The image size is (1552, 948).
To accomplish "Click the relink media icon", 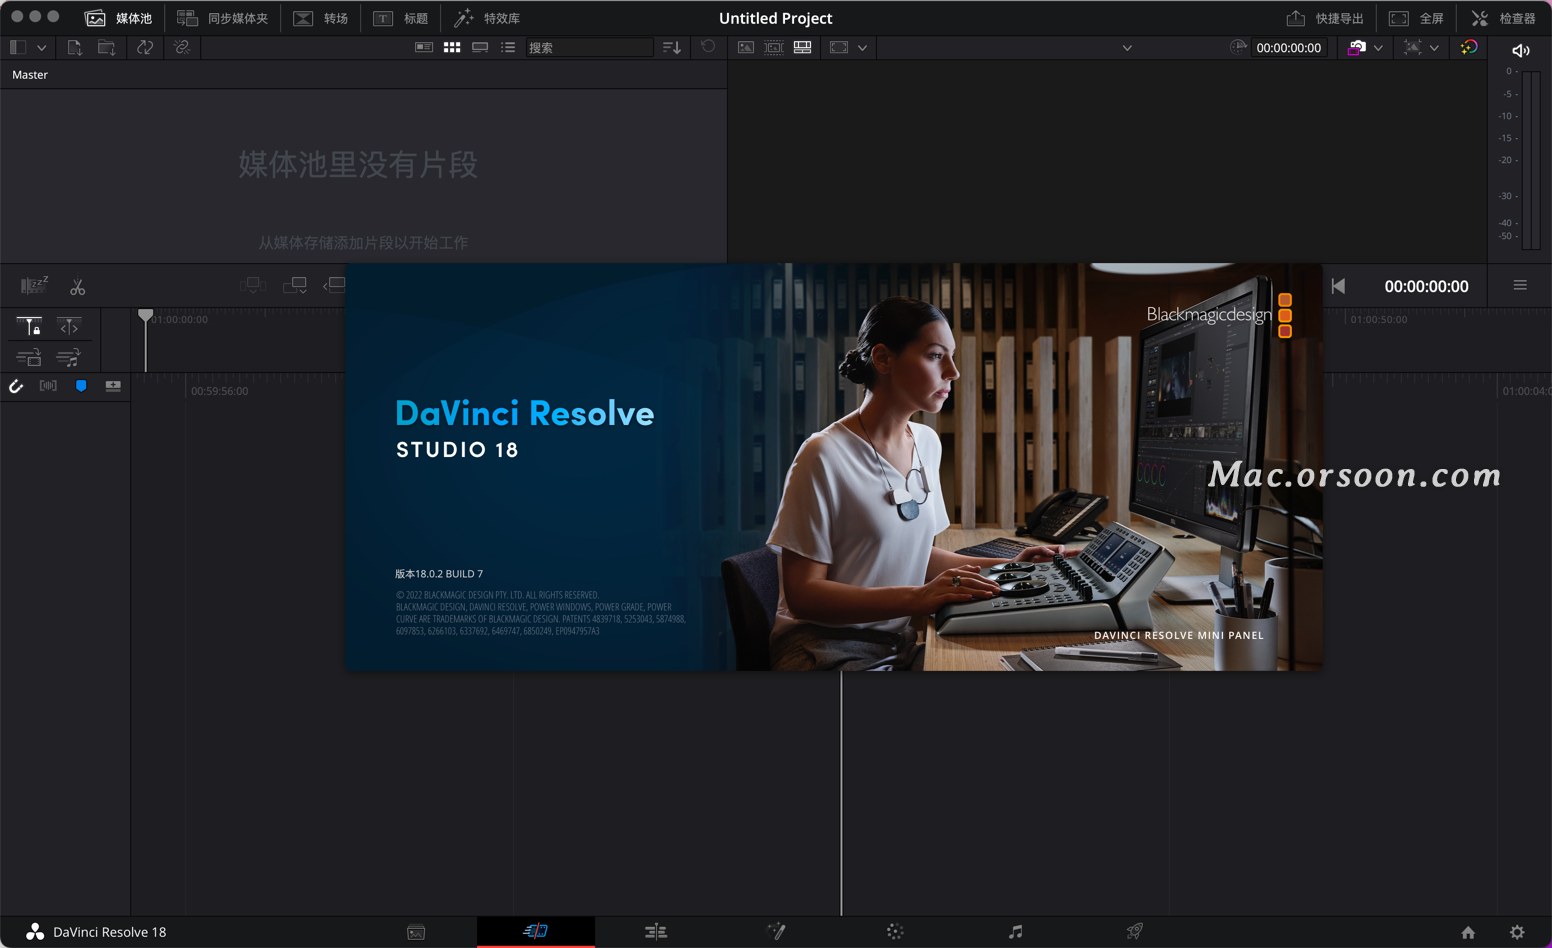I will tap(182, 47).
